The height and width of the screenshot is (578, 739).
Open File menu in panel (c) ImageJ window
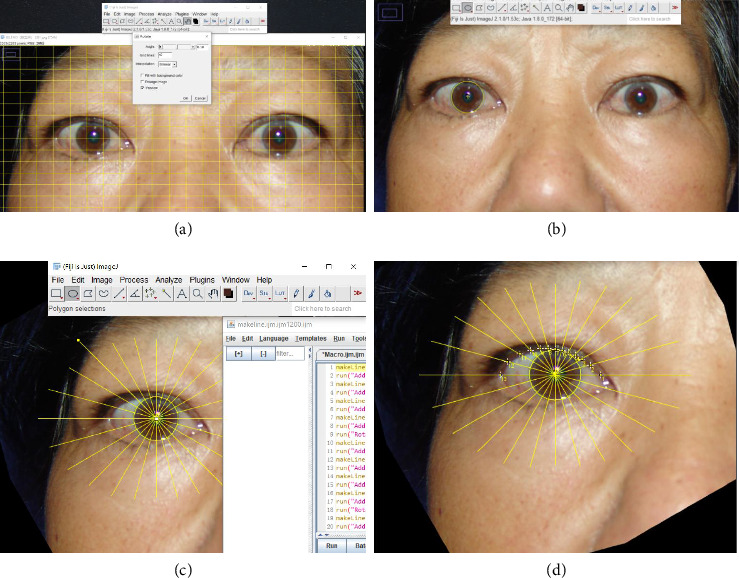pyautogui.click(x=57, y=280)
